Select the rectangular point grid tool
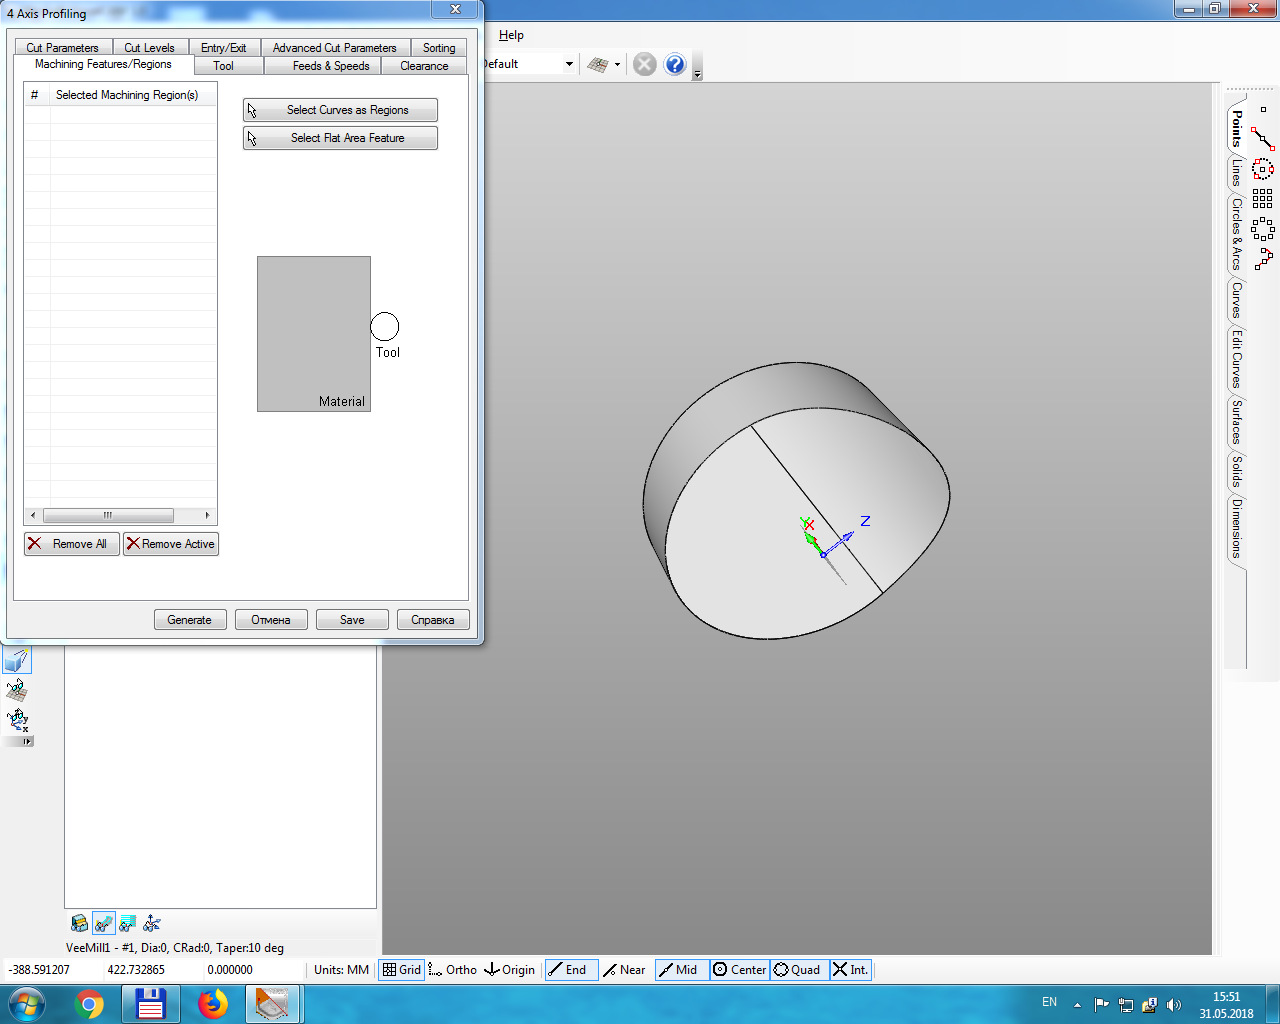Screen dimensions: 1280x1024 (1263, 199)
